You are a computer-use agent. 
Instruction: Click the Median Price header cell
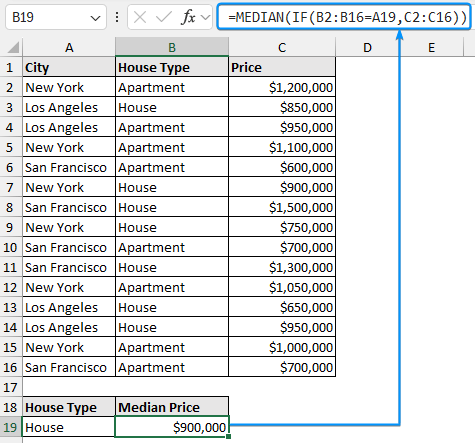click(172, 407)
